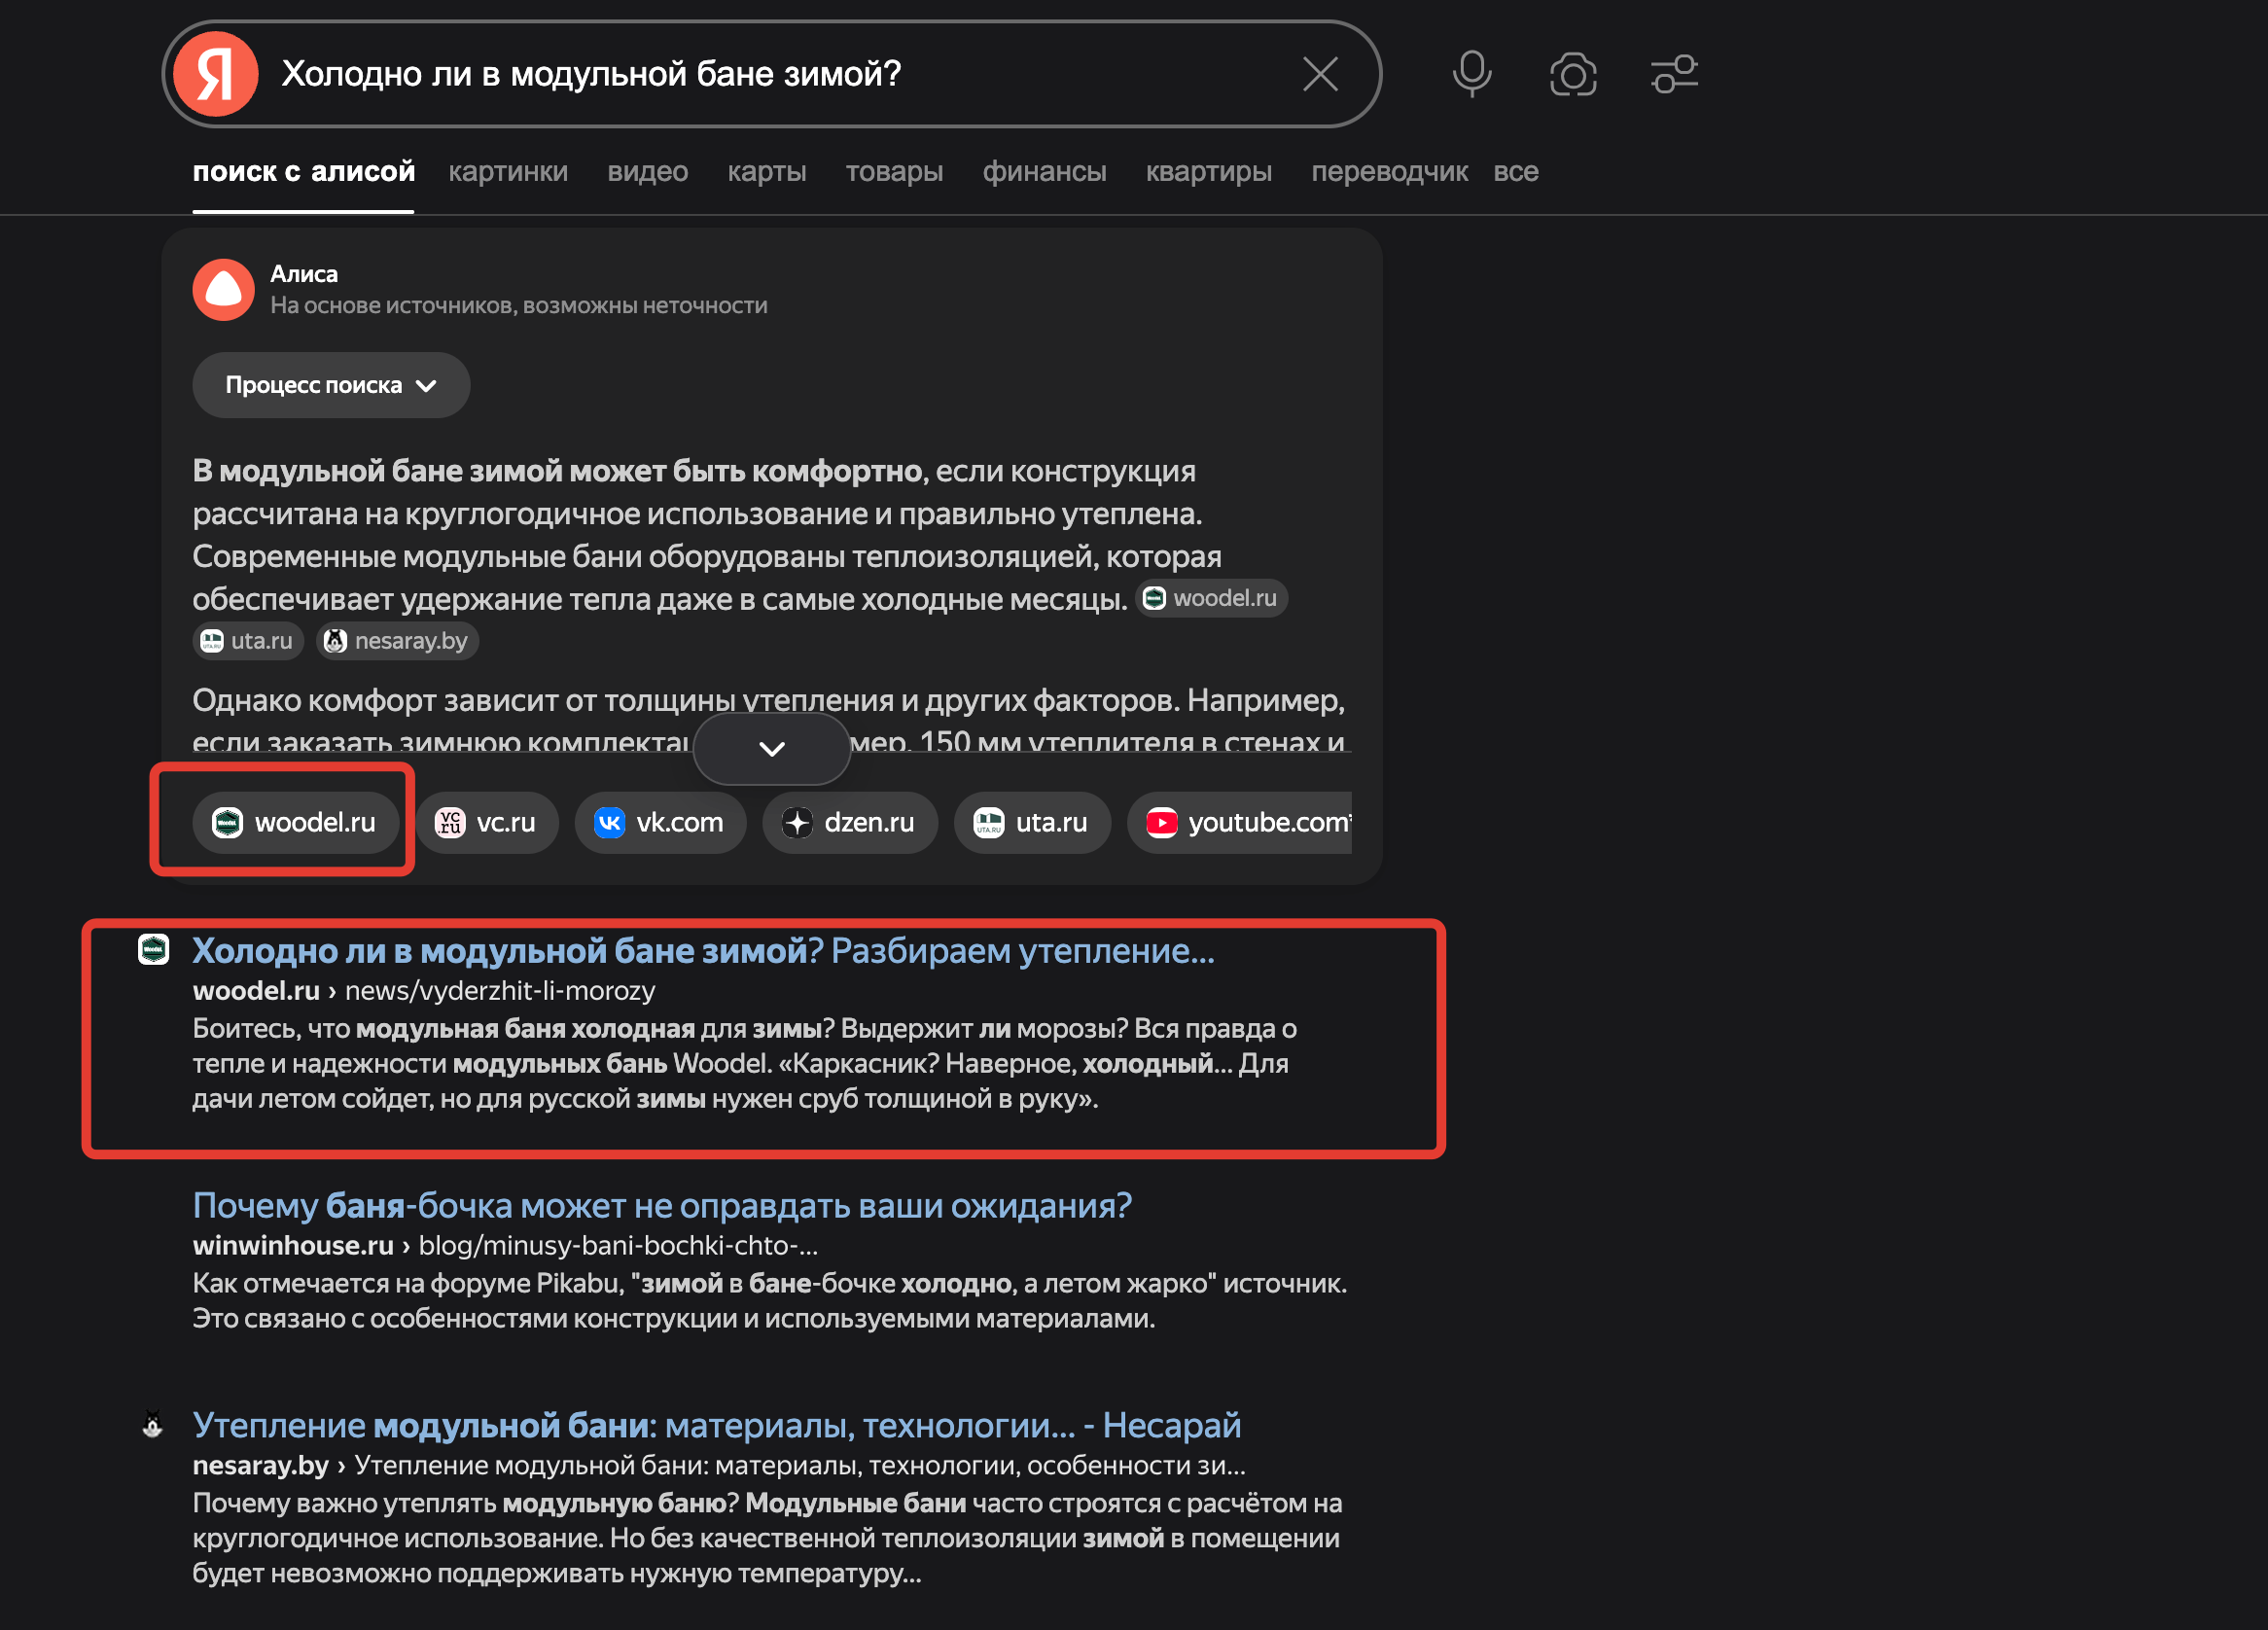
Task: Expand the Процесс поиска dropdown
Action: tap(330, 384)
